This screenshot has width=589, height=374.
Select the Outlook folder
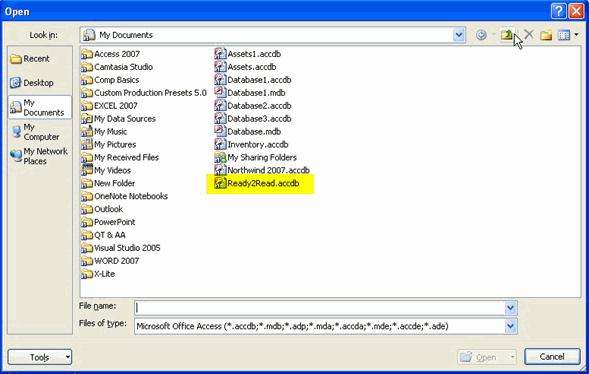(102, 209)
